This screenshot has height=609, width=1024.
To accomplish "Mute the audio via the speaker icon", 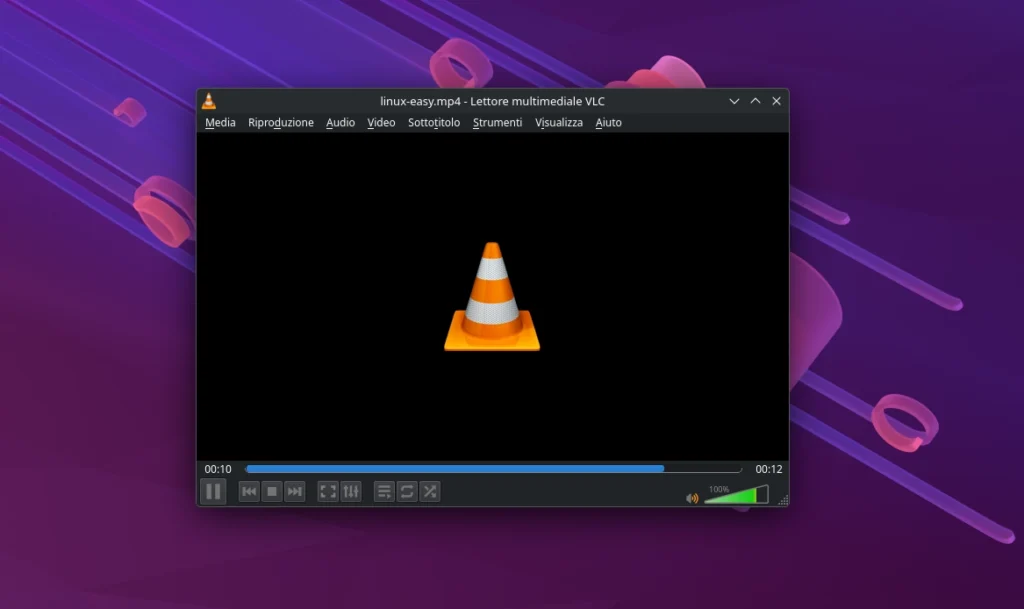I will tap(691, 496).
